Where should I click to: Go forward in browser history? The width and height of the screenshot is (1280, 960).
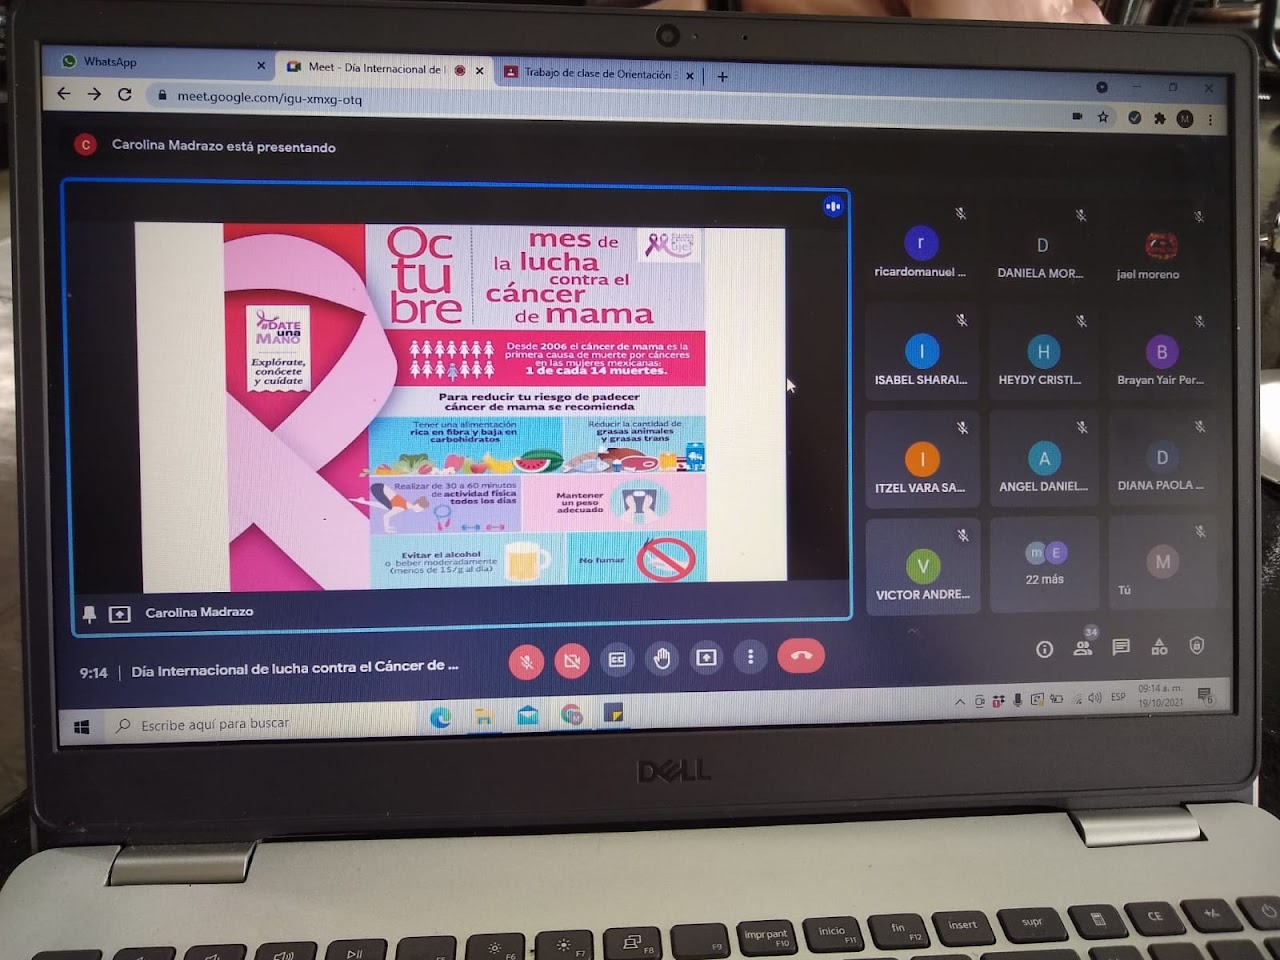pos(94,94)
